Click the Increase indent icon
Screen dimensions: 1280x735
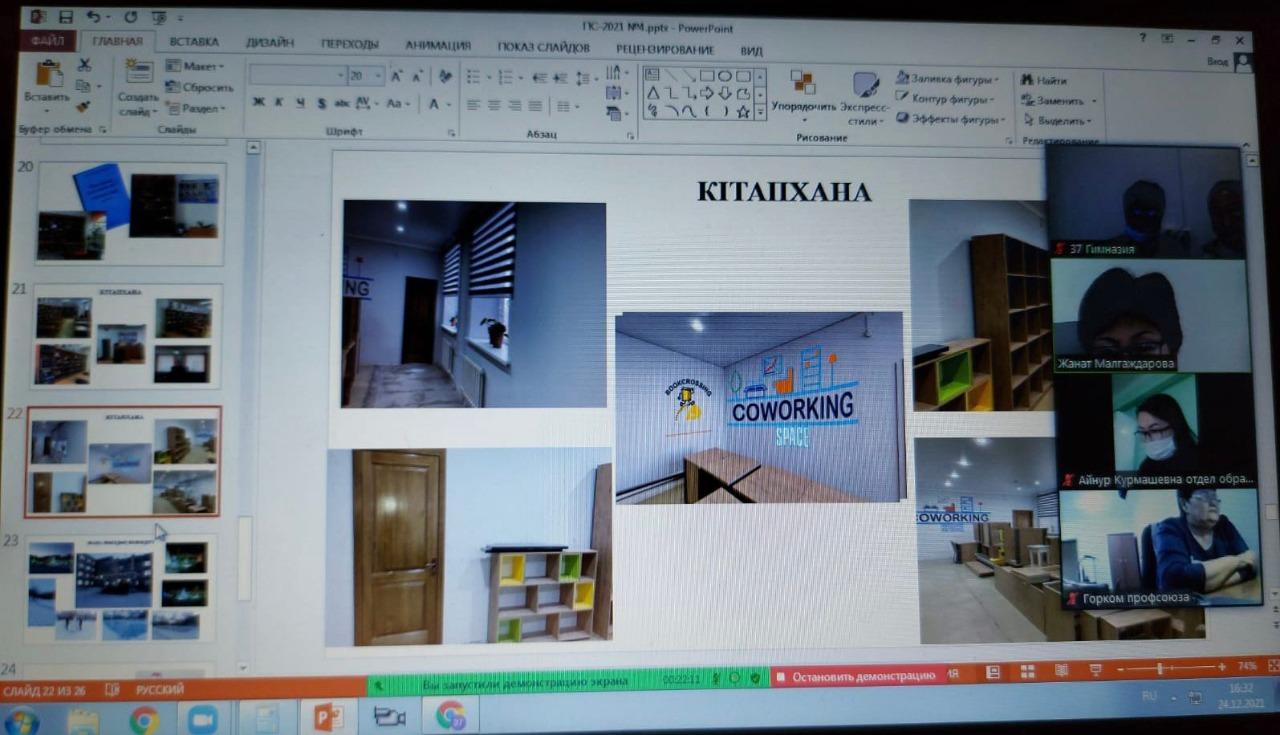pos(561,77)
